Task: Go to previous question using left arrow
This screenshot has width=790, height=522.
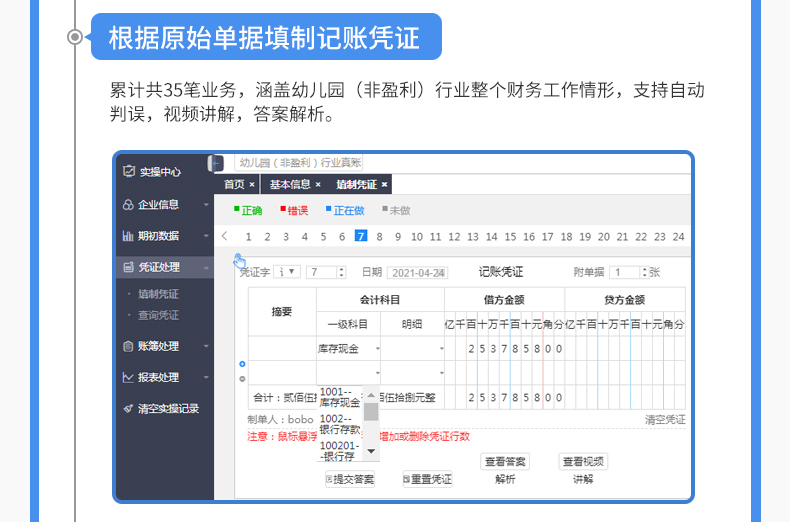Action: click(x=225, y=236)
